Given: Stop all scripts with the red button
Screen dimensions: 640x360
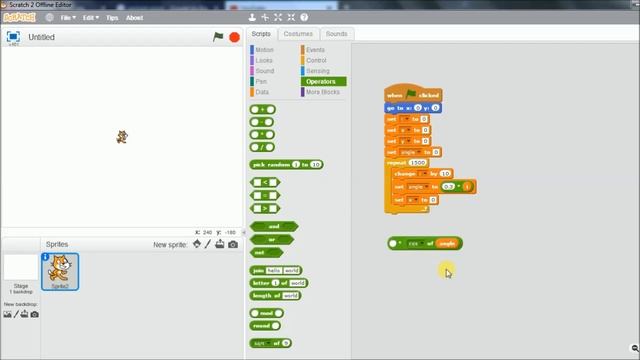Looking at the screenshot, I should point(234,37).
